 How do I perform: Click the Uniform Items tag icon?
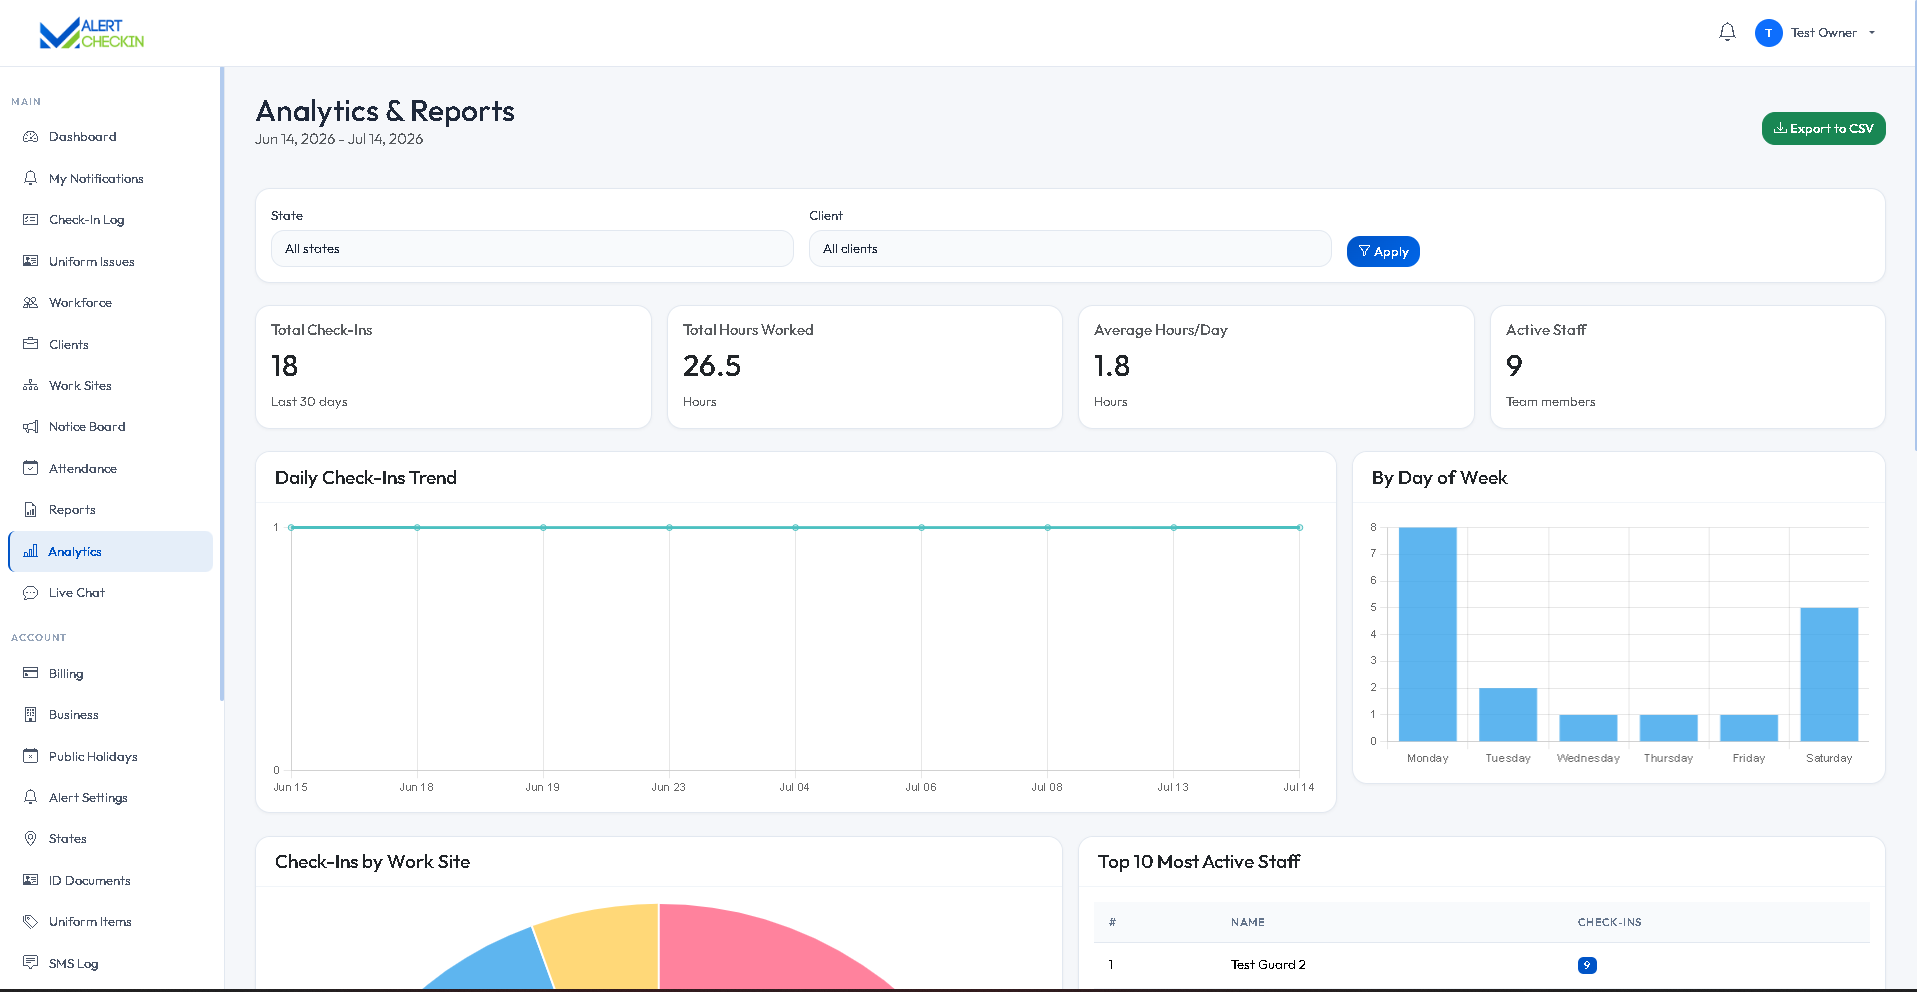tap(31, 922)
